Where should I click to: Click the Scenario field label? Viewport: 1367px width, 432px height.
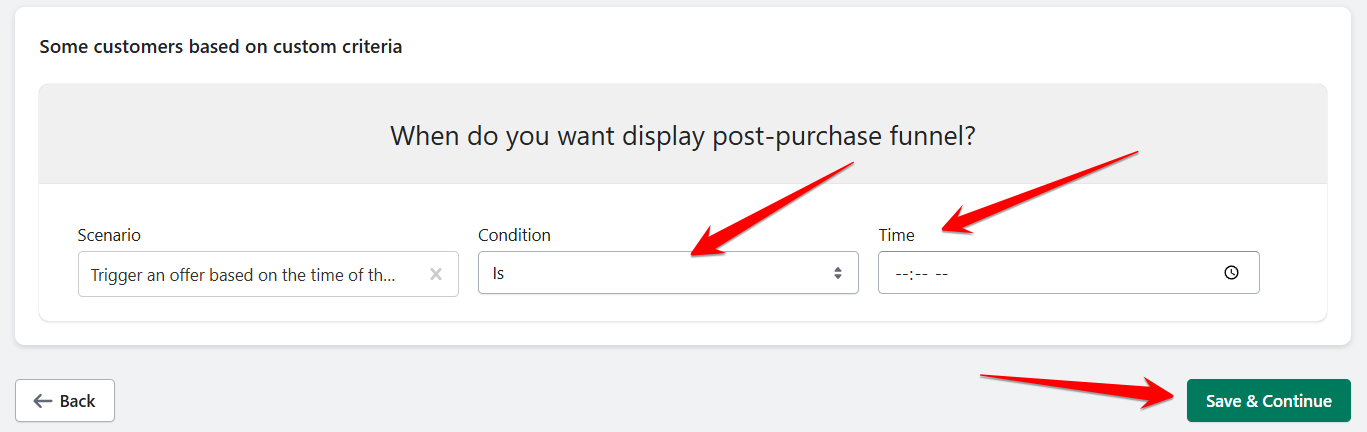[x=109, y=235]
